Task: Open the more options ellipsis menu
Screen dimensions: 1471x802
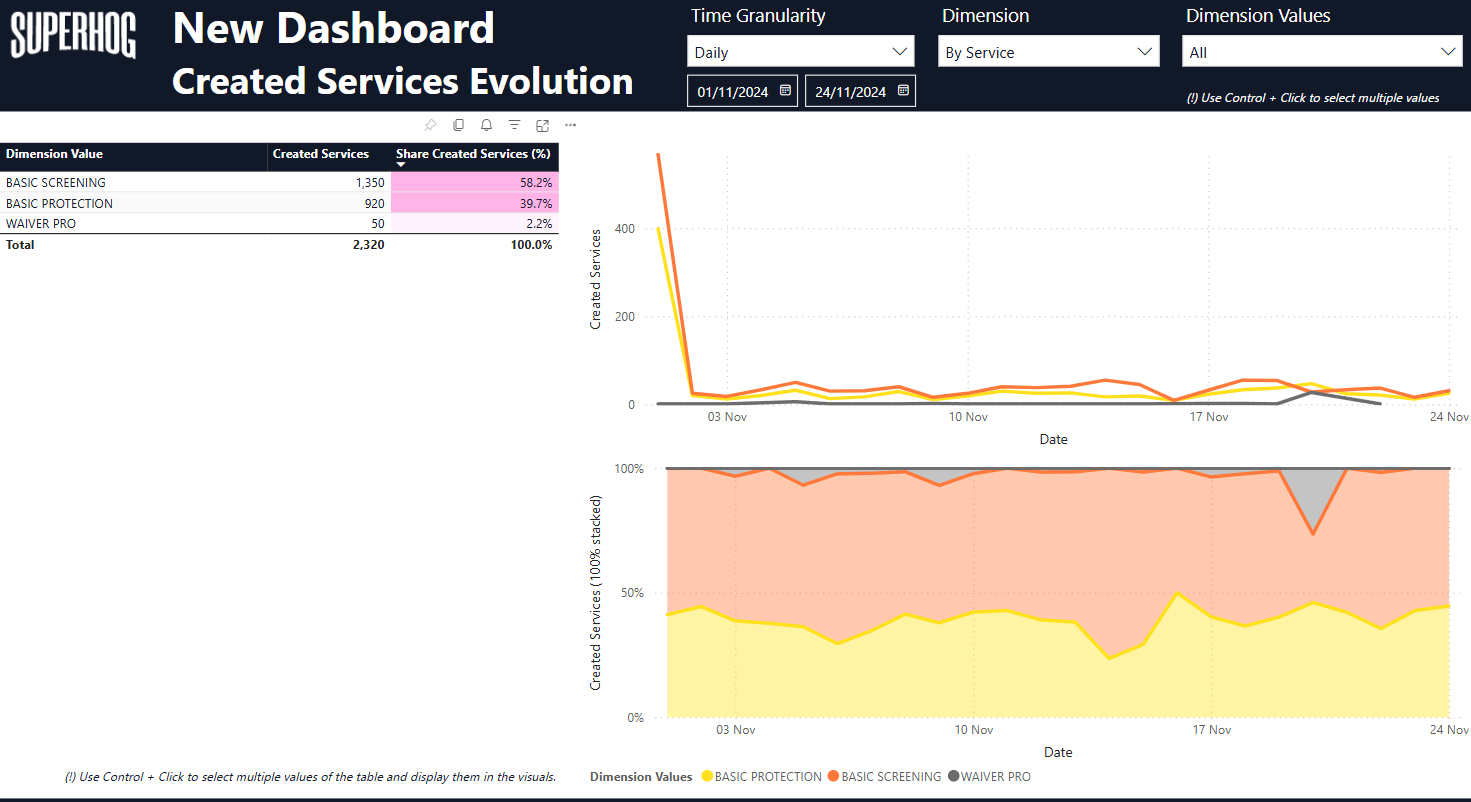Action: click(x=570, y=125)
